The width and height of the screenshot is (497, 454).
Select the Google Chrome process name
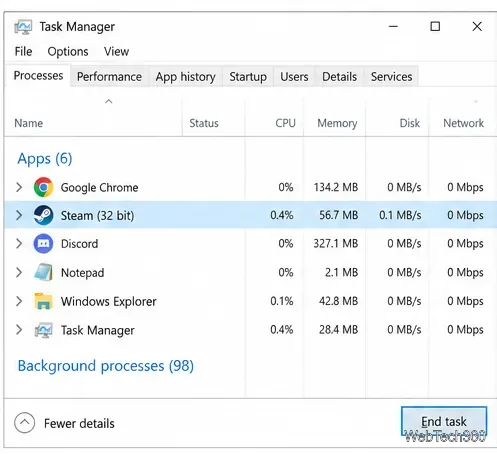(x=99, y=187)
